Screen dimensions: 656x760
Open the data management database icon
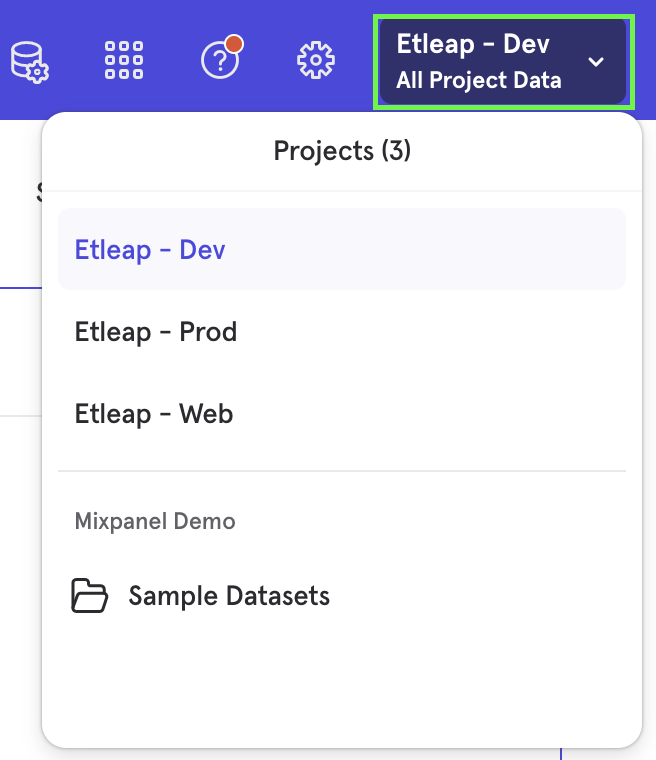[29, 61]
